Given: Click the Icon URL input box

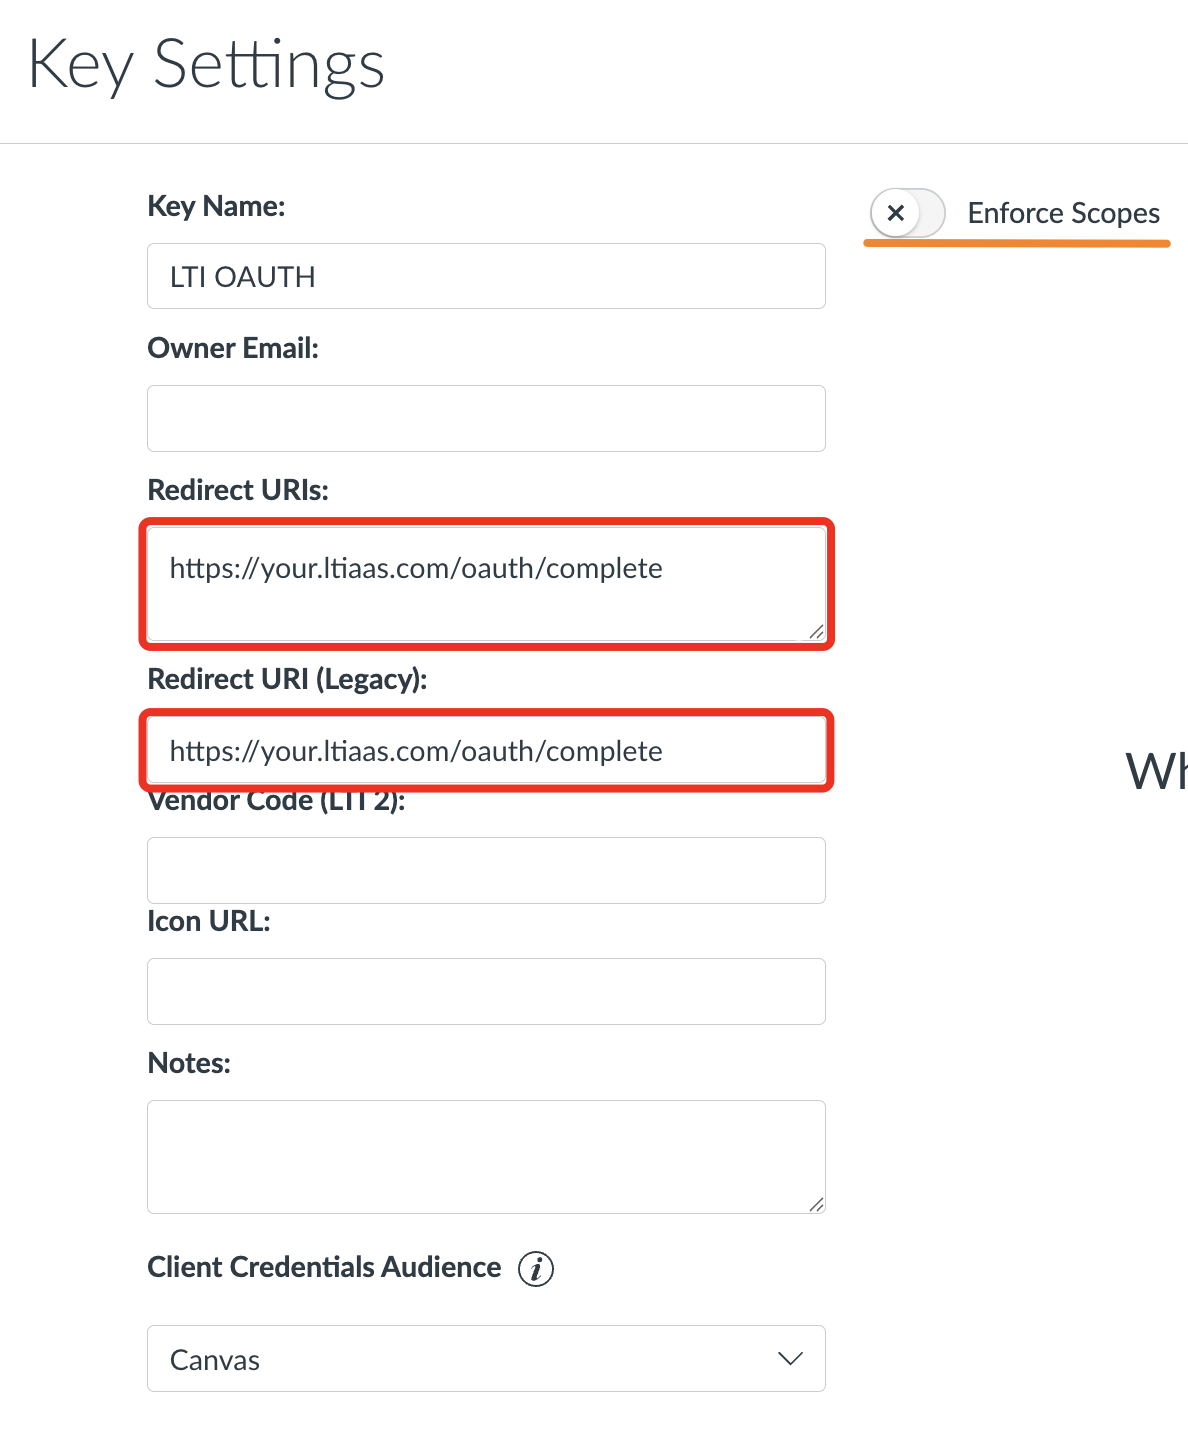Looking at the screenshot, I should [486, 991].
